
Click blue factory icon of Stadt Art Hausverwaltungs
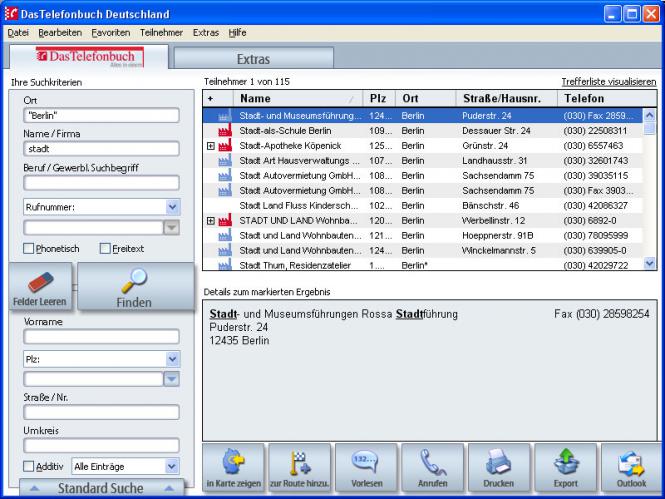(x=225, y=160)
